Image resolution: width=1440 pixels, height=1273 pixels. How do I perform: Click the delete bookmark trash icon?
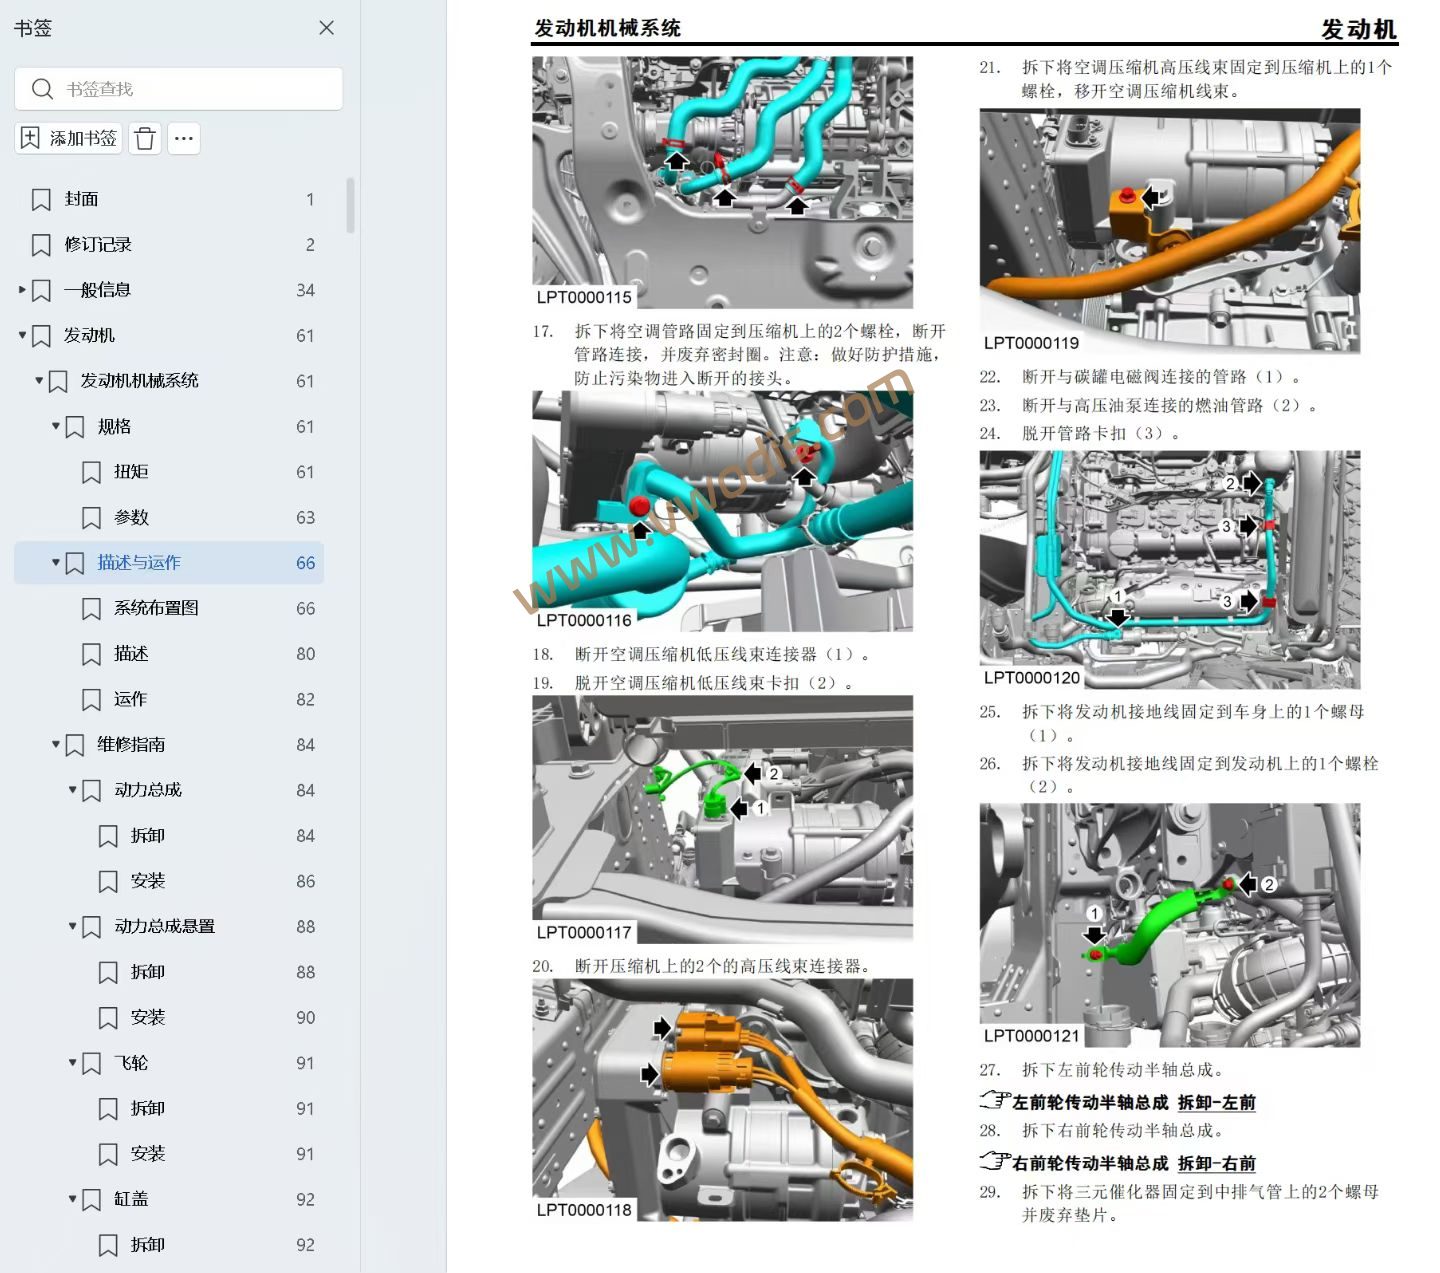click(145, 138)
